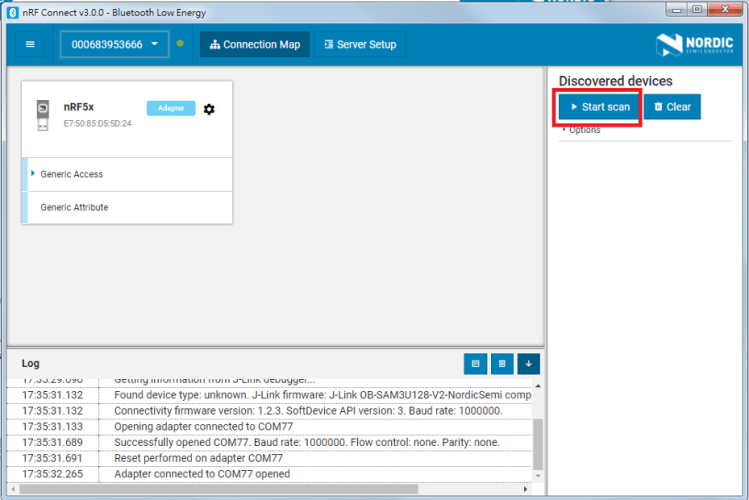Switch to the Server Setup view

(x=360, y=44)
